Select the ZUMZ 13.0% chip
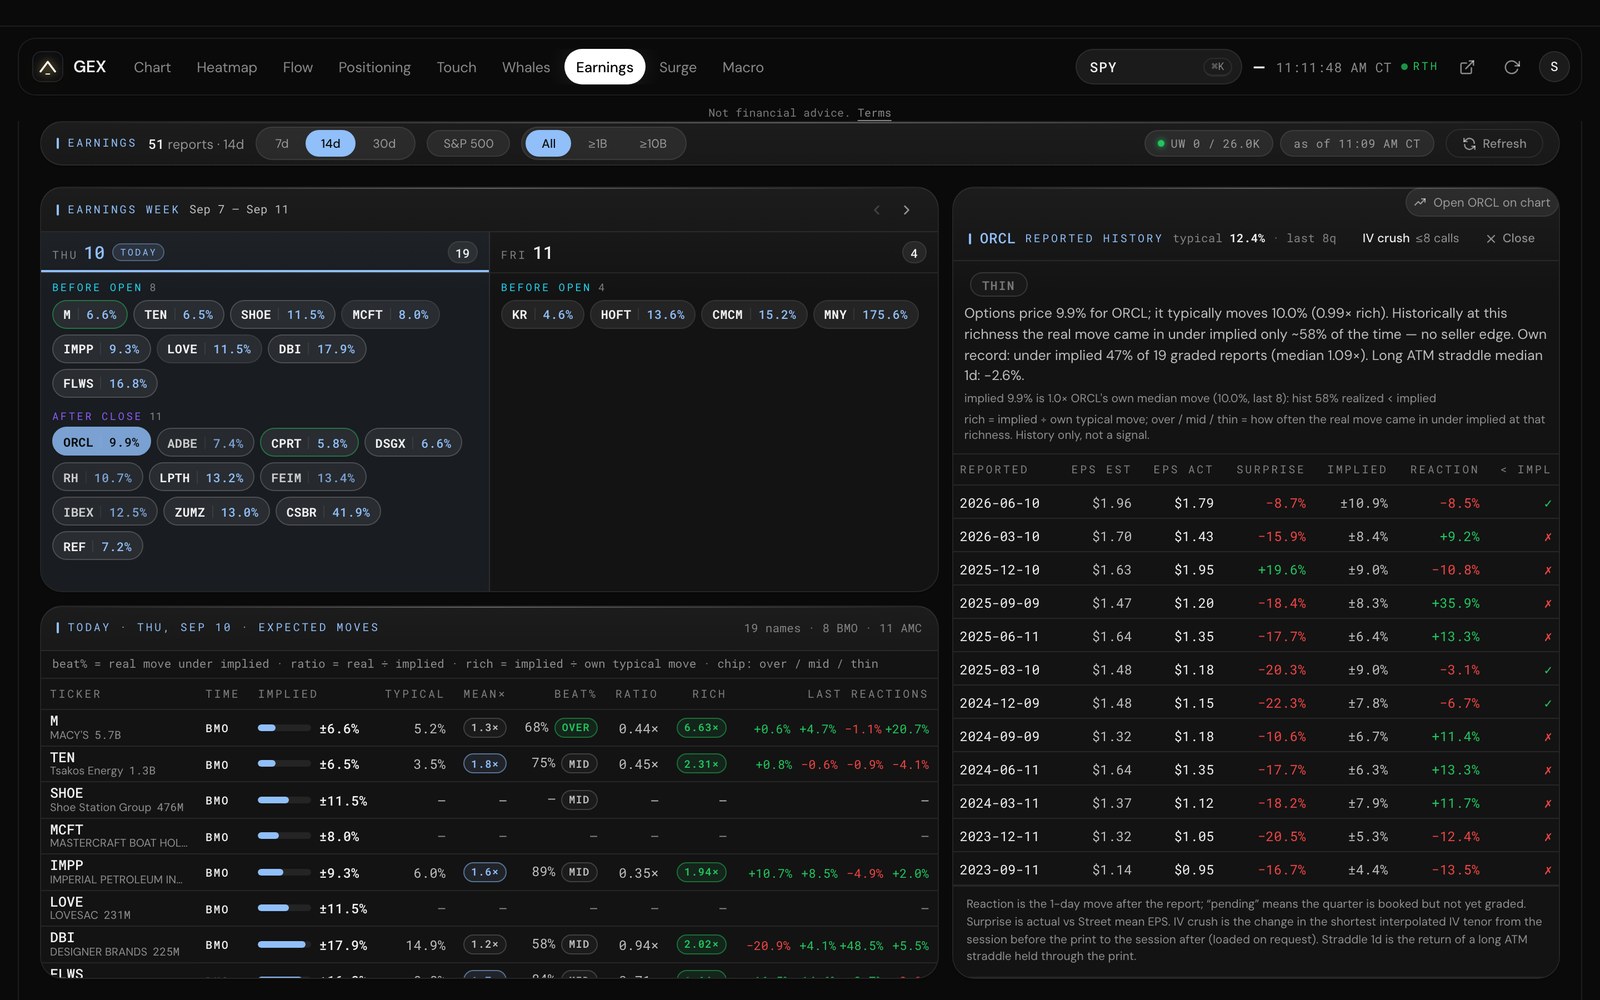 216,512
